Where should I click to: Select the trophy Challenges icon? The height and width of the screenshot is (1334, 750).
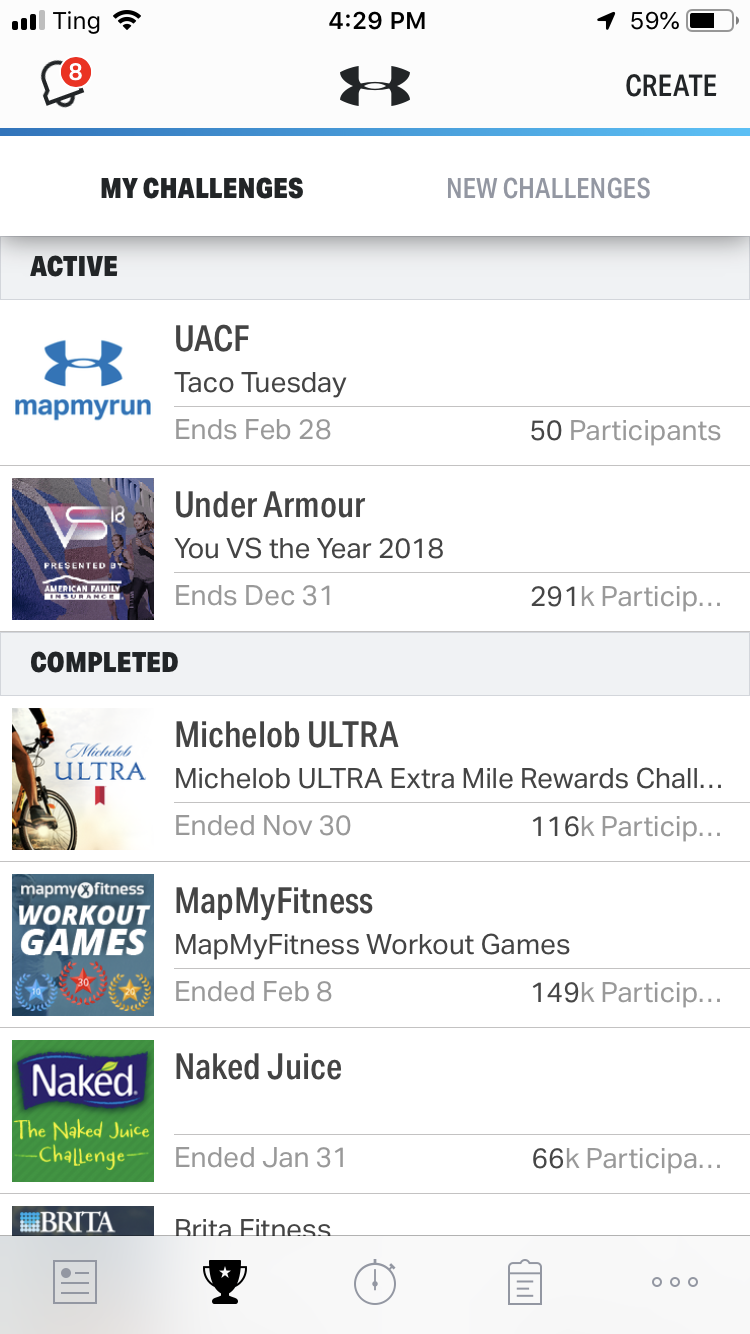coord(225,1281)
